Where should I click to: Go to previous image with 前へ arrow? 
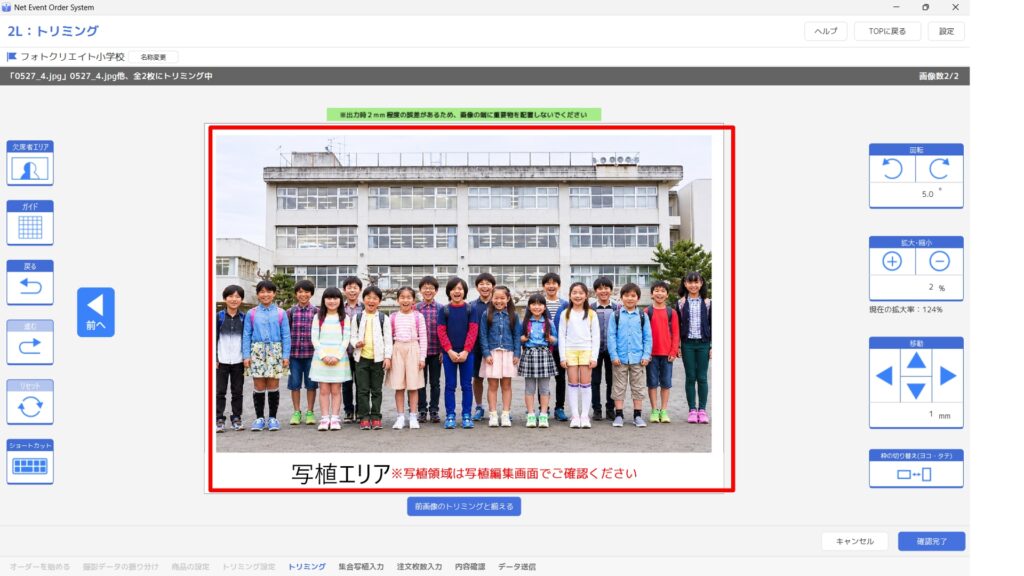tap(95, 312)
